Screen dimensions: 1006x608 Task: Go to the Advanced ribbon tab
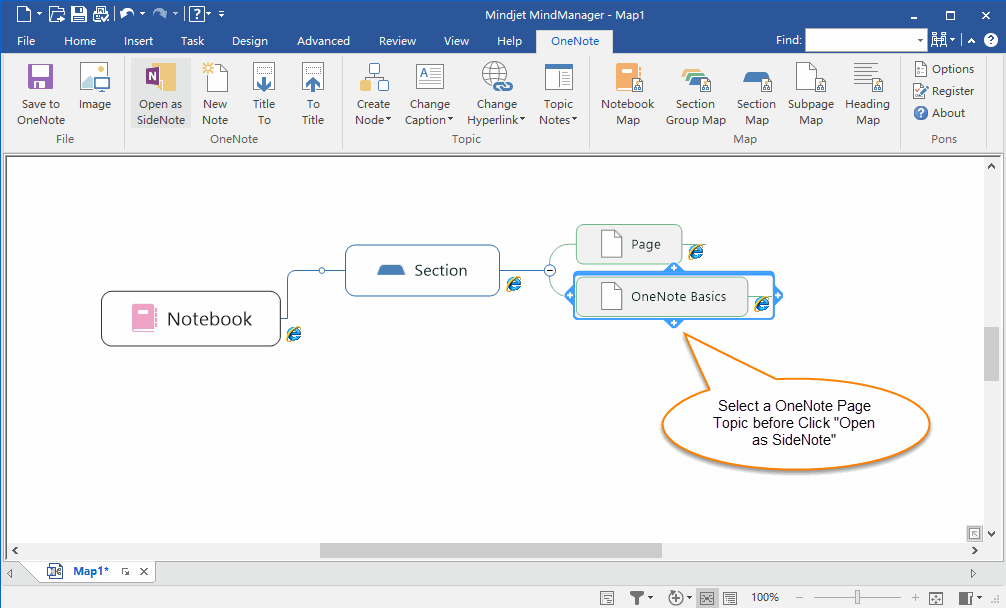(323, 41)
